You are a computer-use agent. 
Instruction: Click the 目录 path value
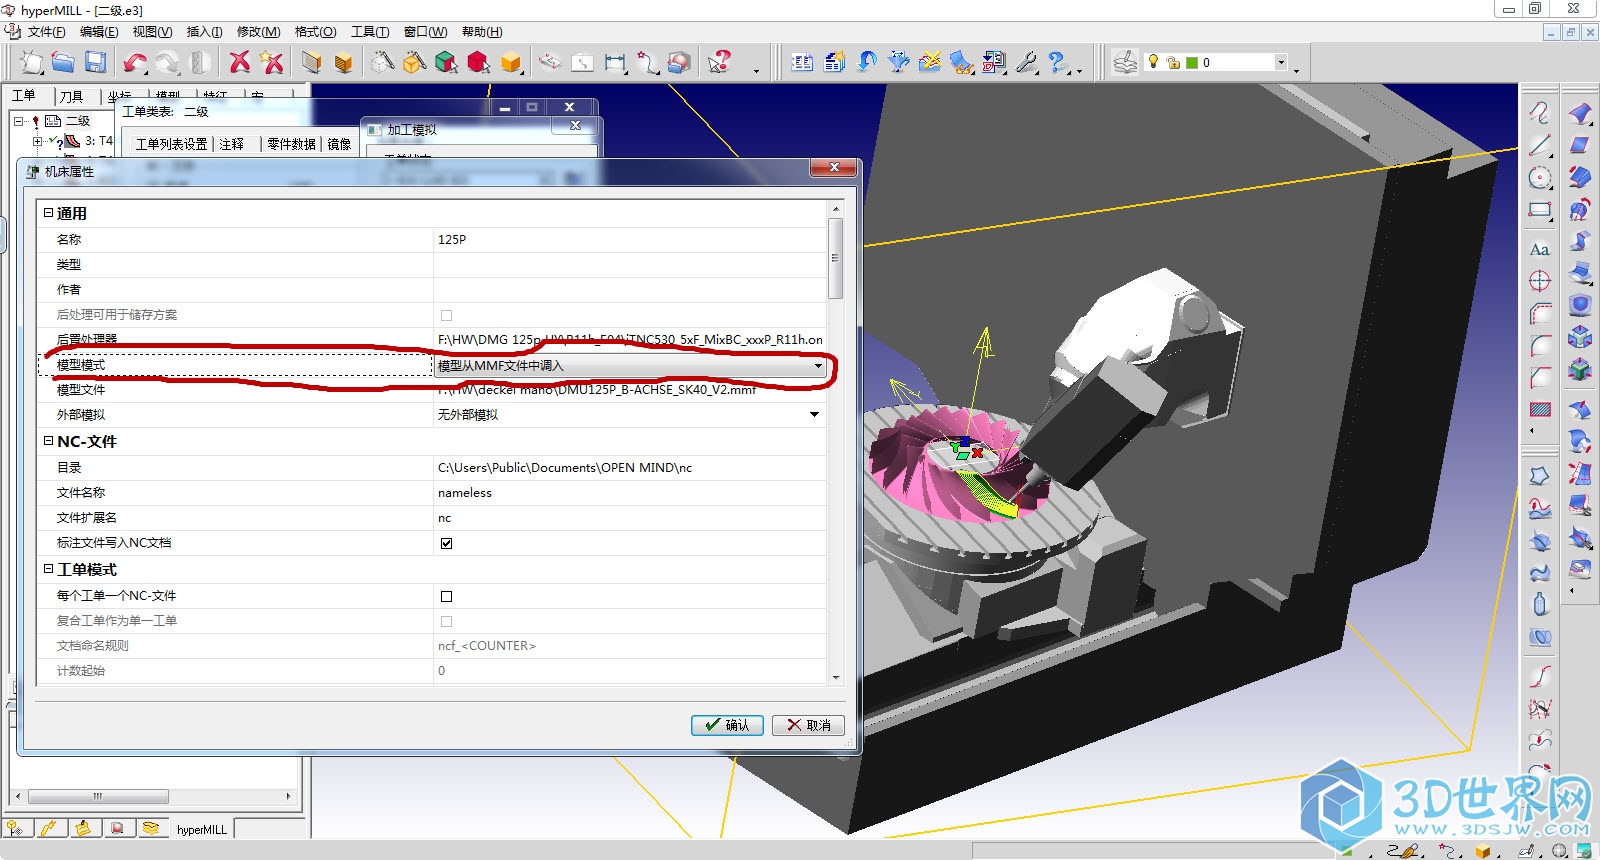click(x=630, y=468)
